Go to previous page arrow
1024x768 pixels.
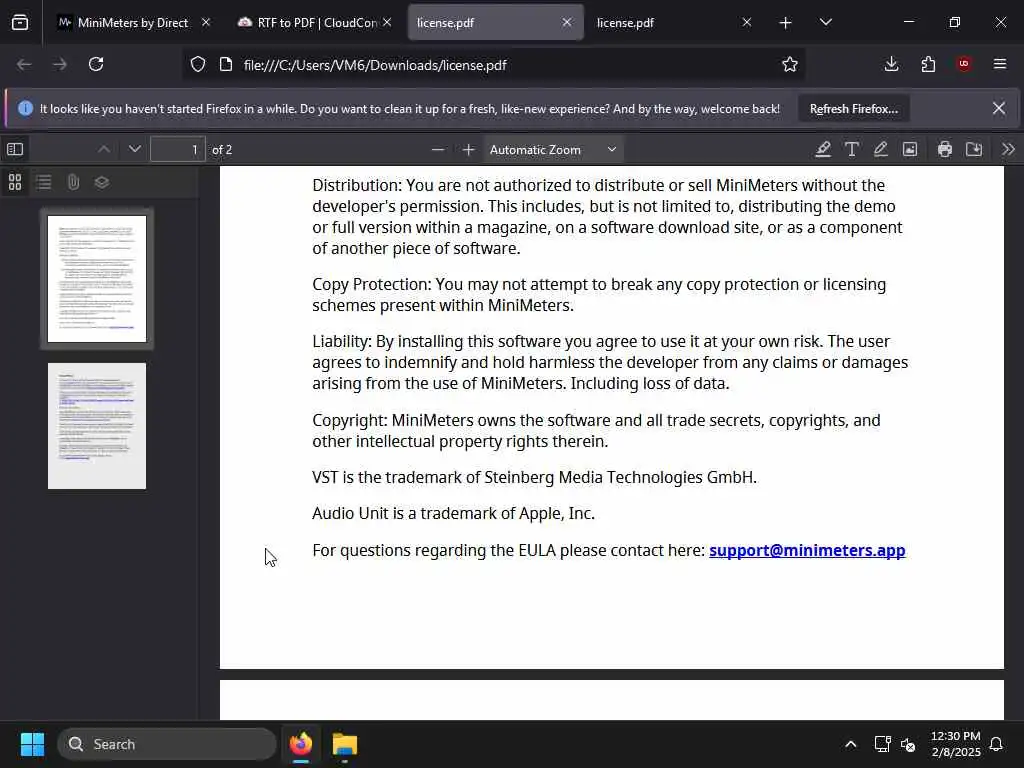coord(104,150)
